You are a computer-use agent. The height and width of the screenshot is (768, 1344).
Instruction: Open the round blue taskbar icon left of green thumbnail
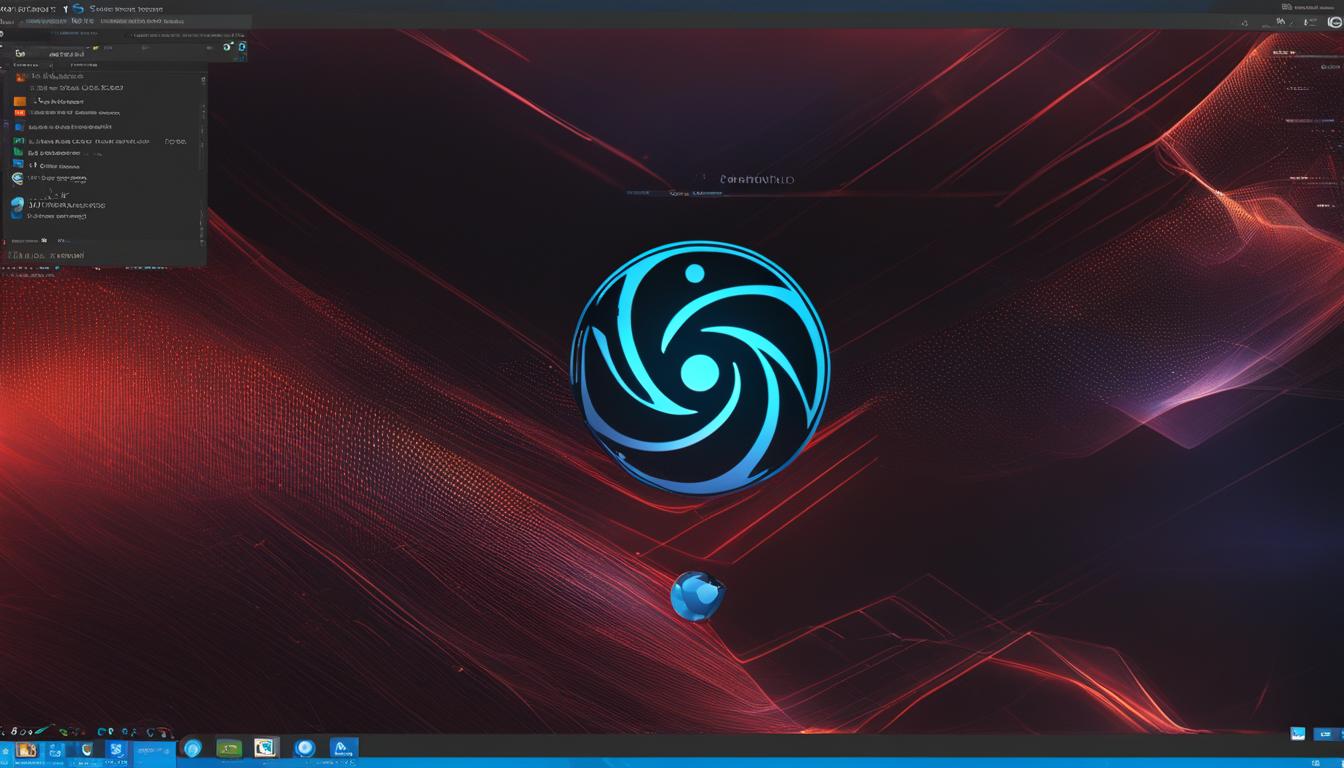click(193, 748)
